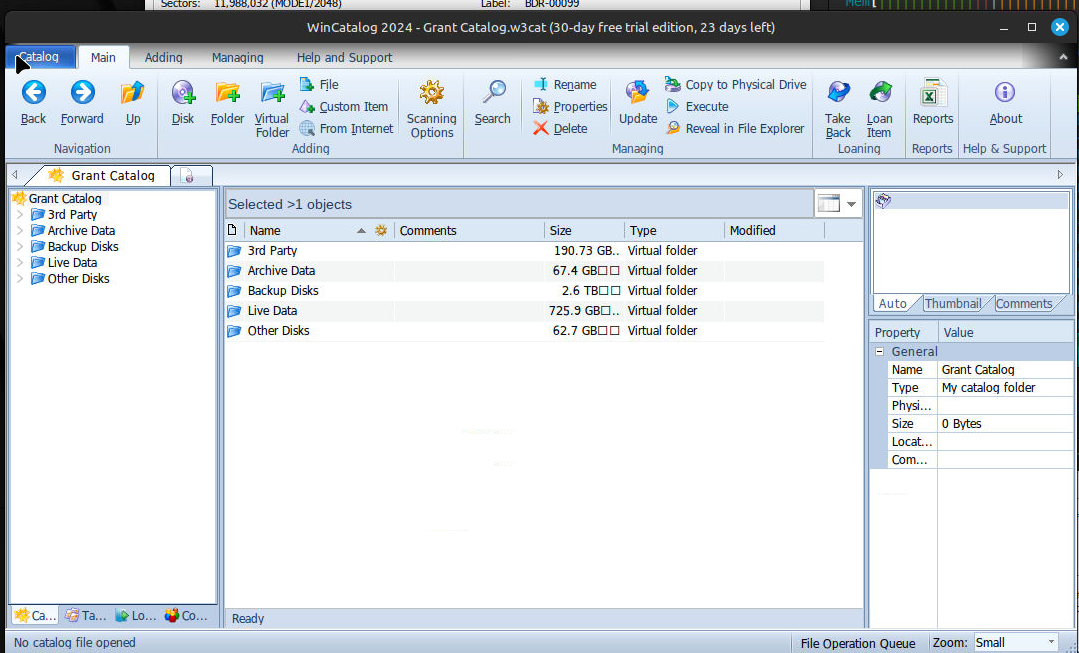Rename the selected item

tap(566, 85)
